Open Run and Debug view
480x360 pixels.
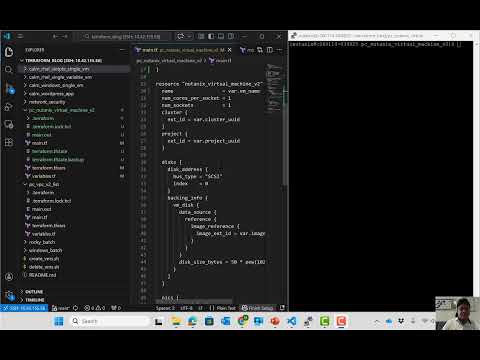pyautogui.click(x=9, y=107)
